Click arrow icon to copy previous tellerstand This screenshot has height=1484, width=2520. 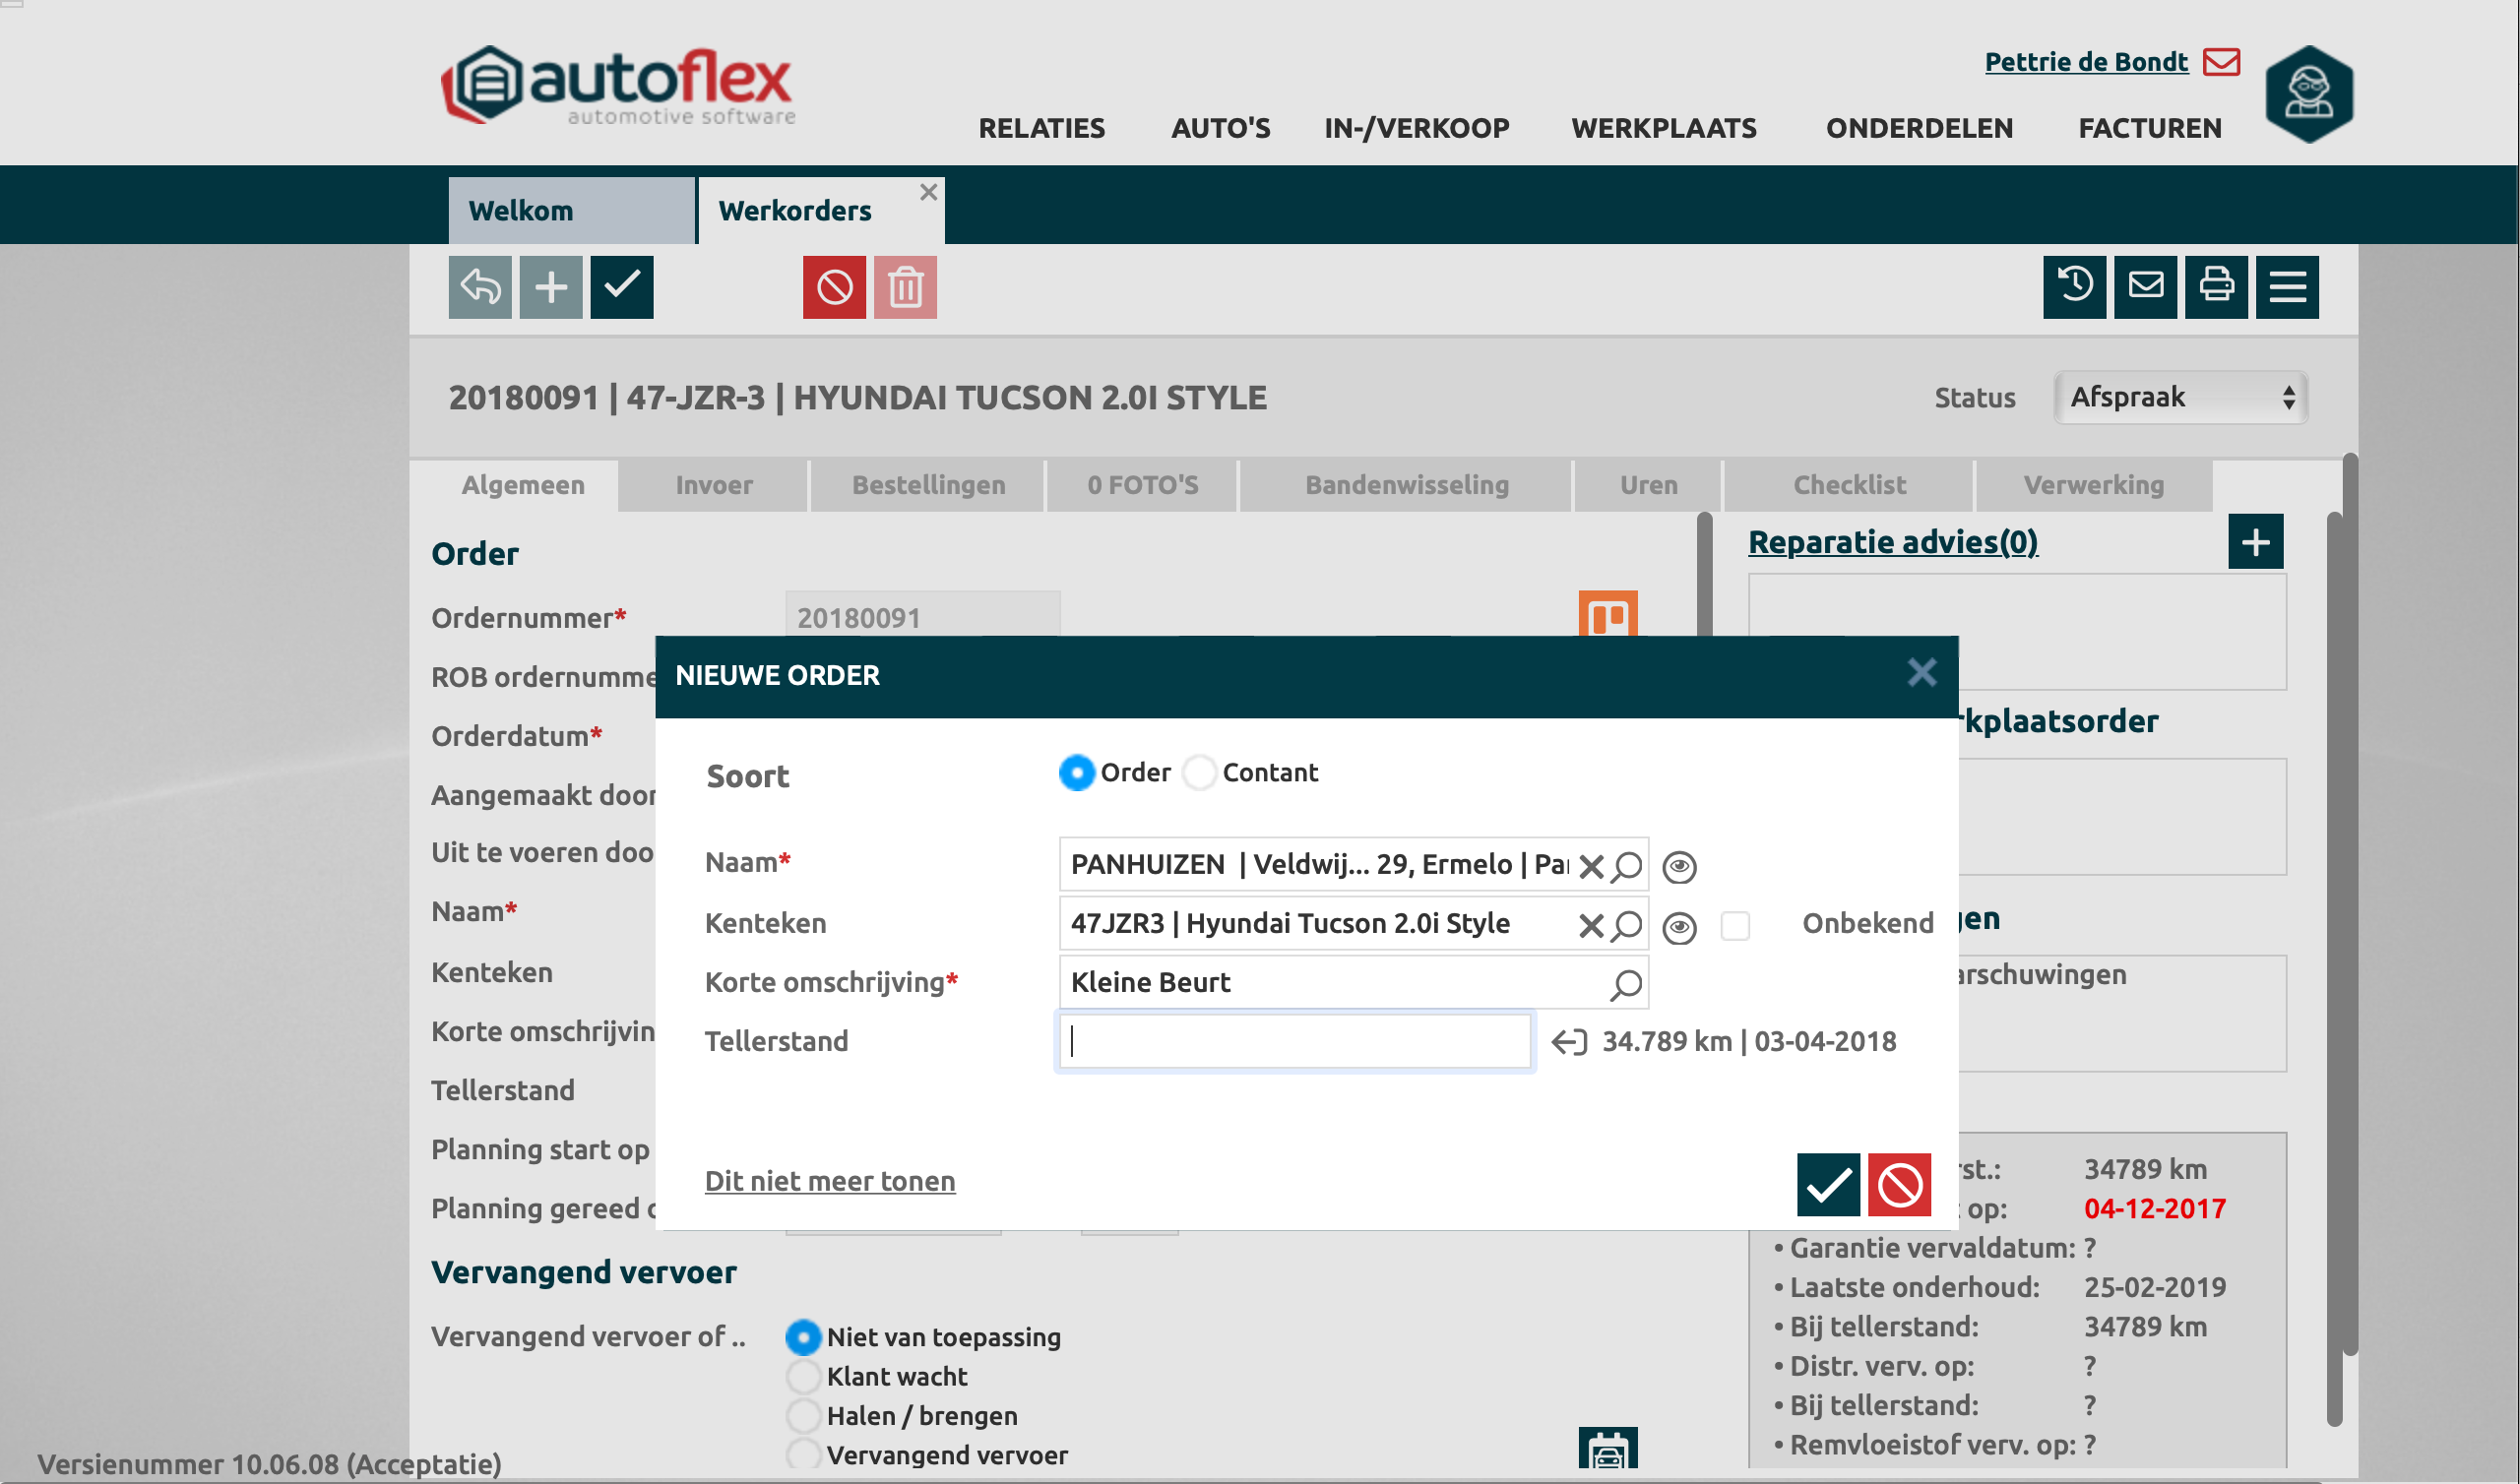click(1569, 1042)
